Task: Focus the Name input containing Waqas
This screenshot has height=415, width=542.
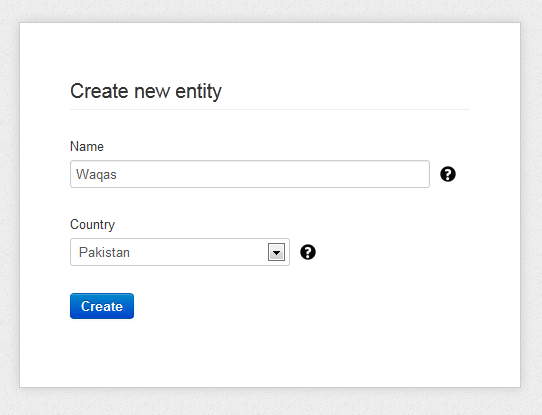Action: pyautogui.click(x=250, y=174)
